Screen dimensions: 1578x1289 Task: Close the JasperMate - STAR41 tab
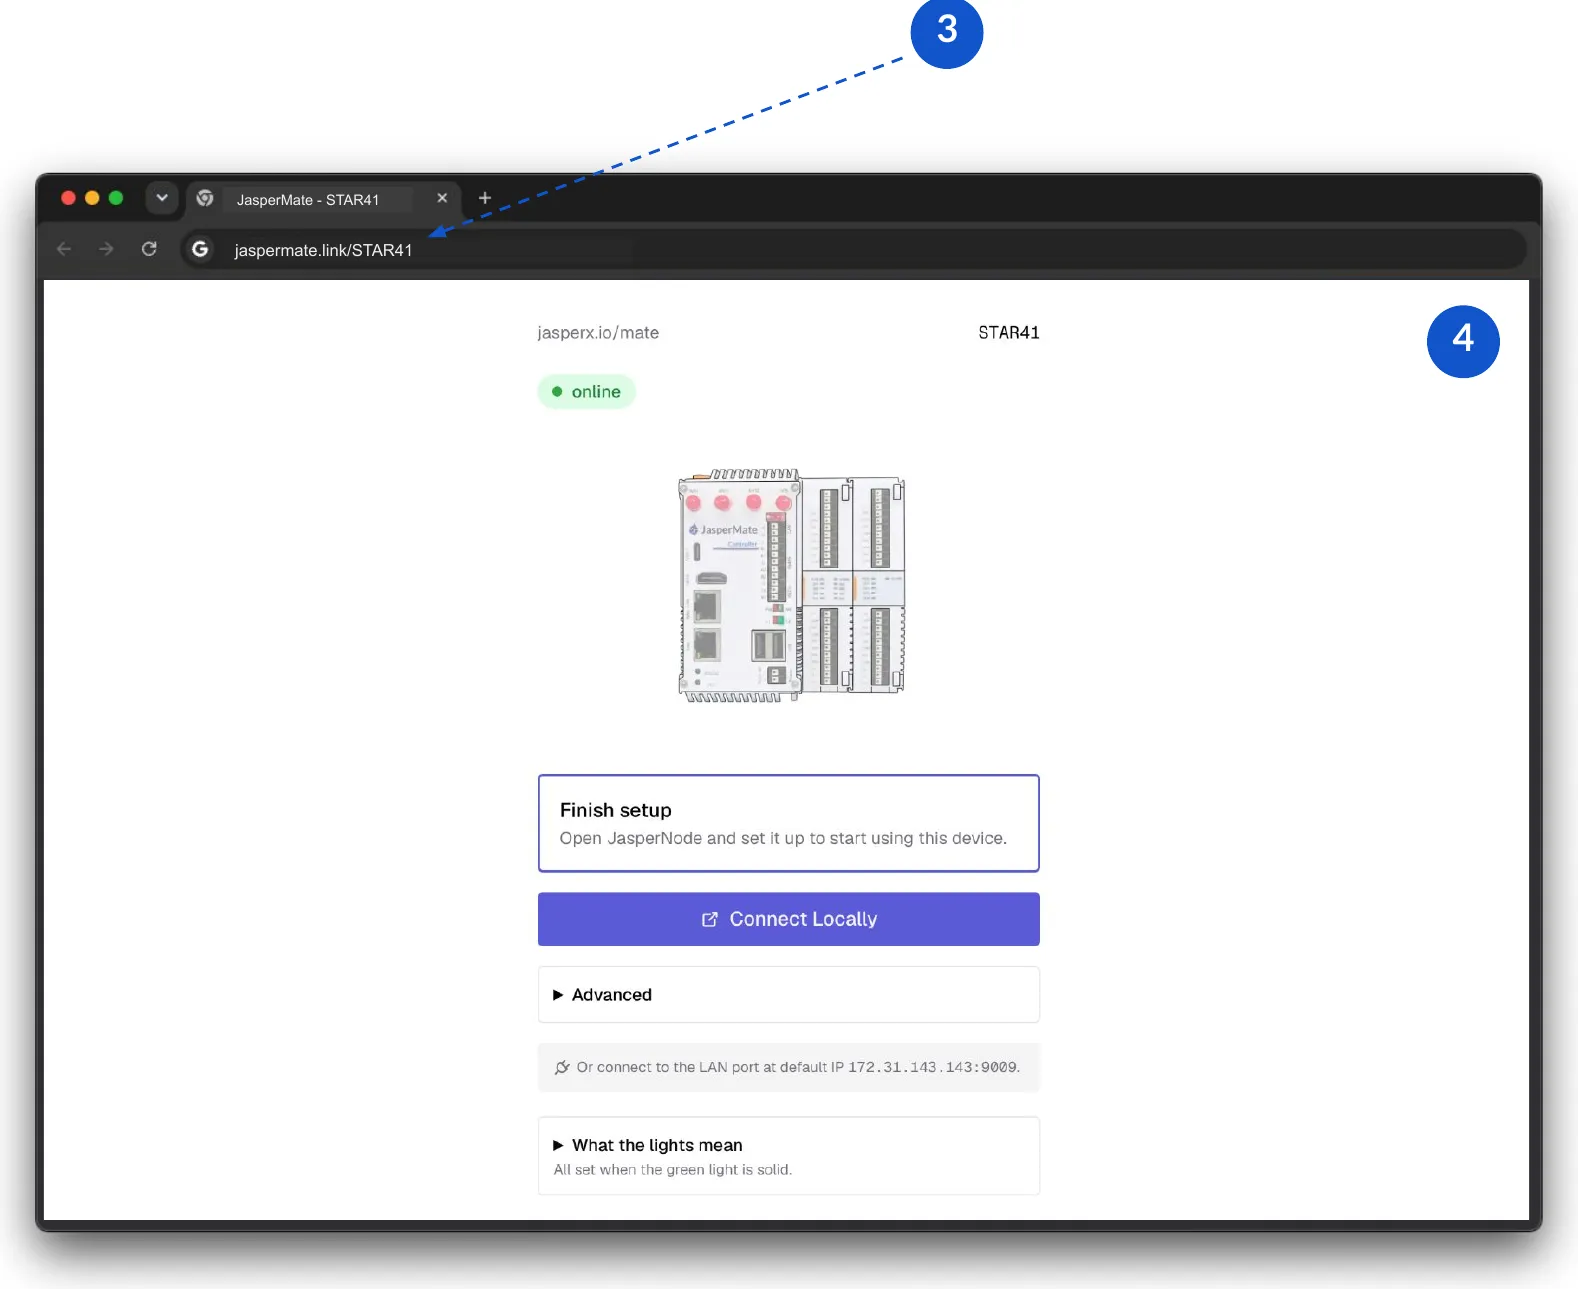click(x=442, y=198)
